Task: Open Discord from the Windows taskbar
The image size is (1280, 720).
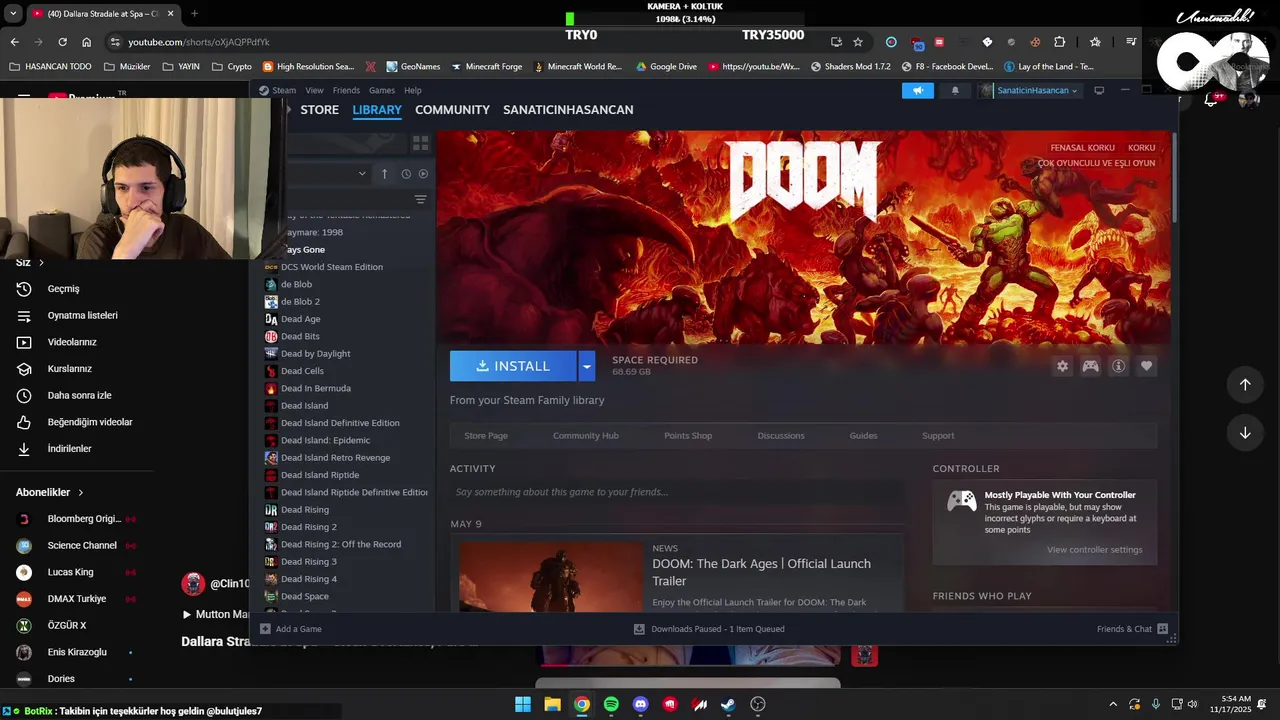Action: pyautogui.click(x=641, y=704)
